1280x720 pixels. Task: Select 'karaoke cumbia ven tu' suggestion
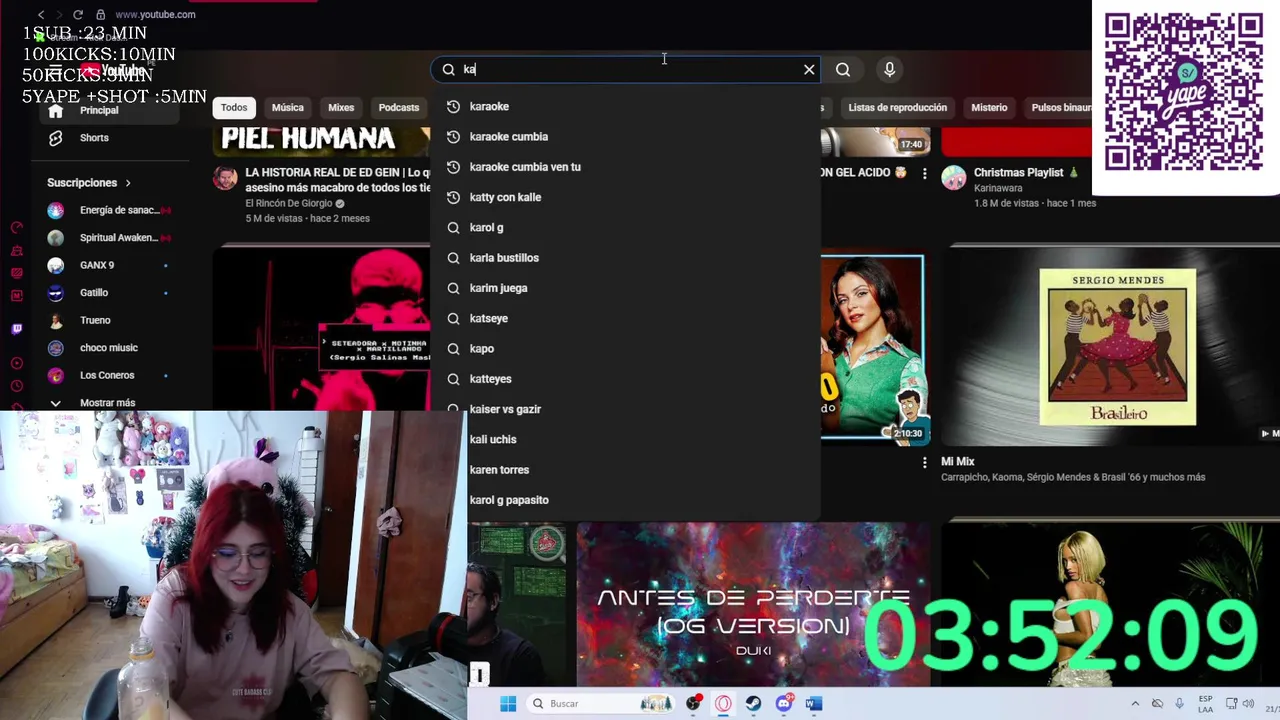click(625, 167)
